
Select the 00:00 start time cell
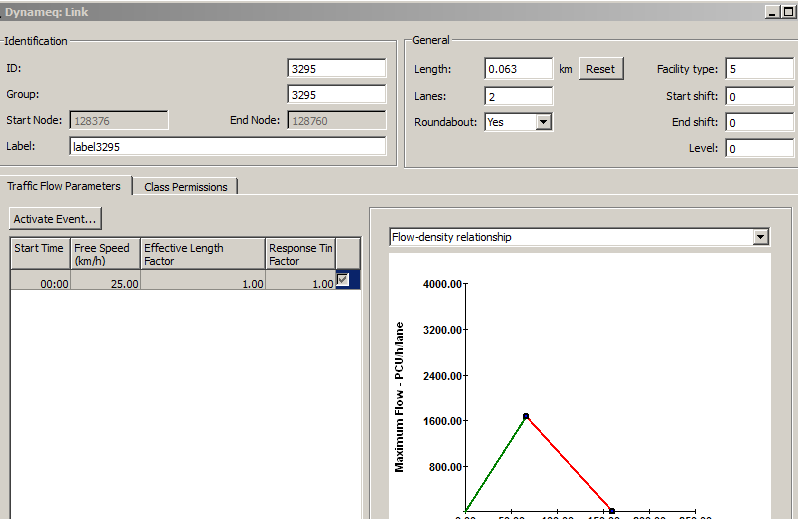(41, 280)
